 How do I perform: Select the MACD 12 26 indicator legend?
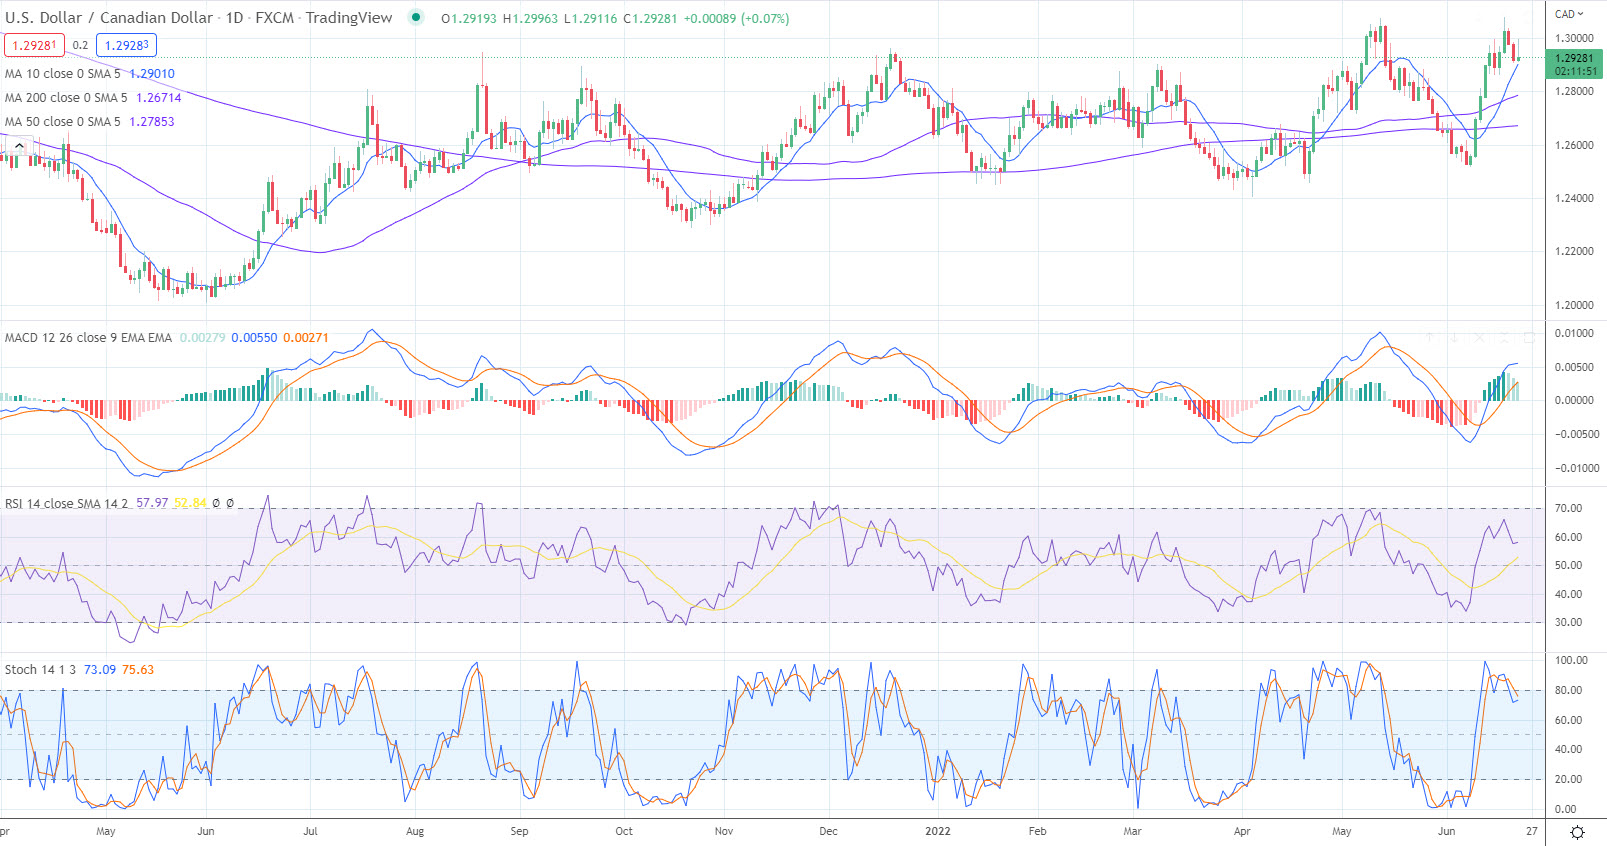point(88,338)
